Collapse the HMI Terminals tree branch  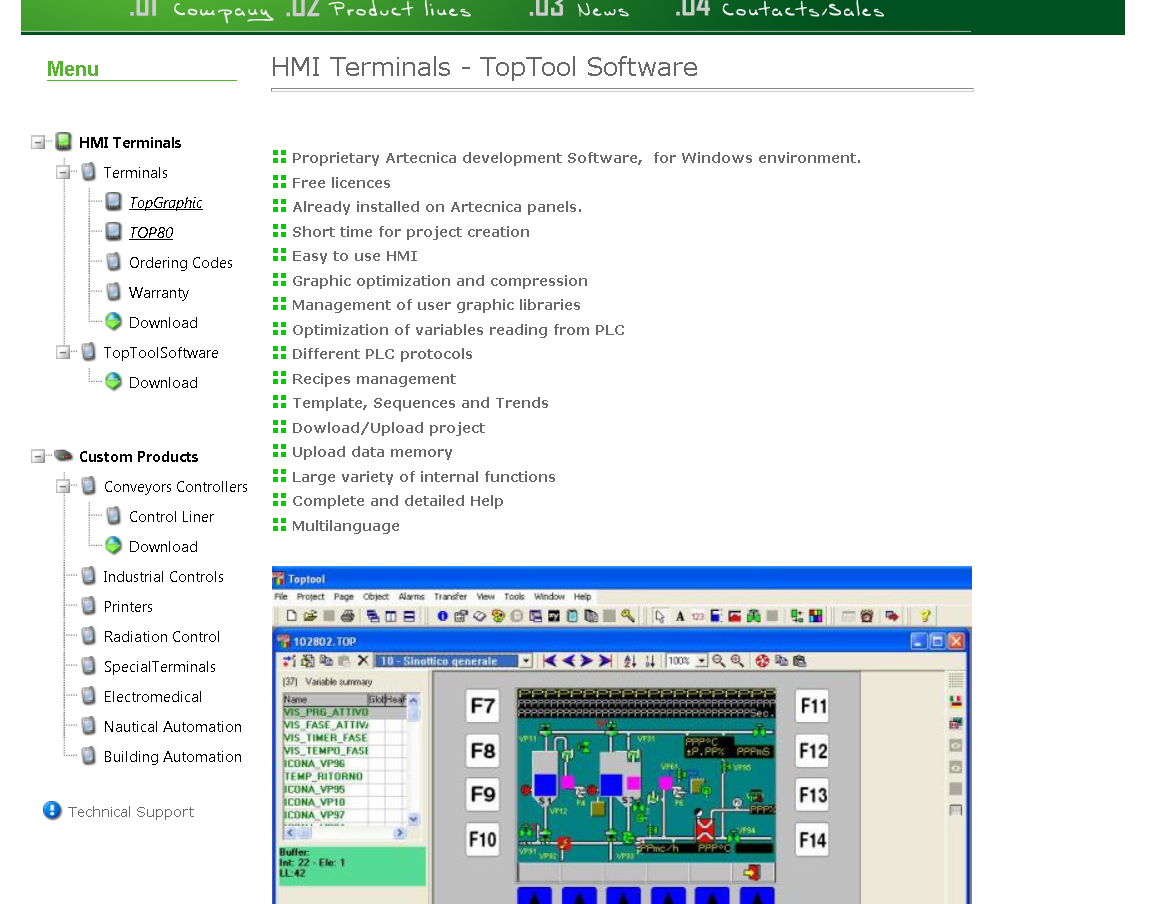(38, 142)
